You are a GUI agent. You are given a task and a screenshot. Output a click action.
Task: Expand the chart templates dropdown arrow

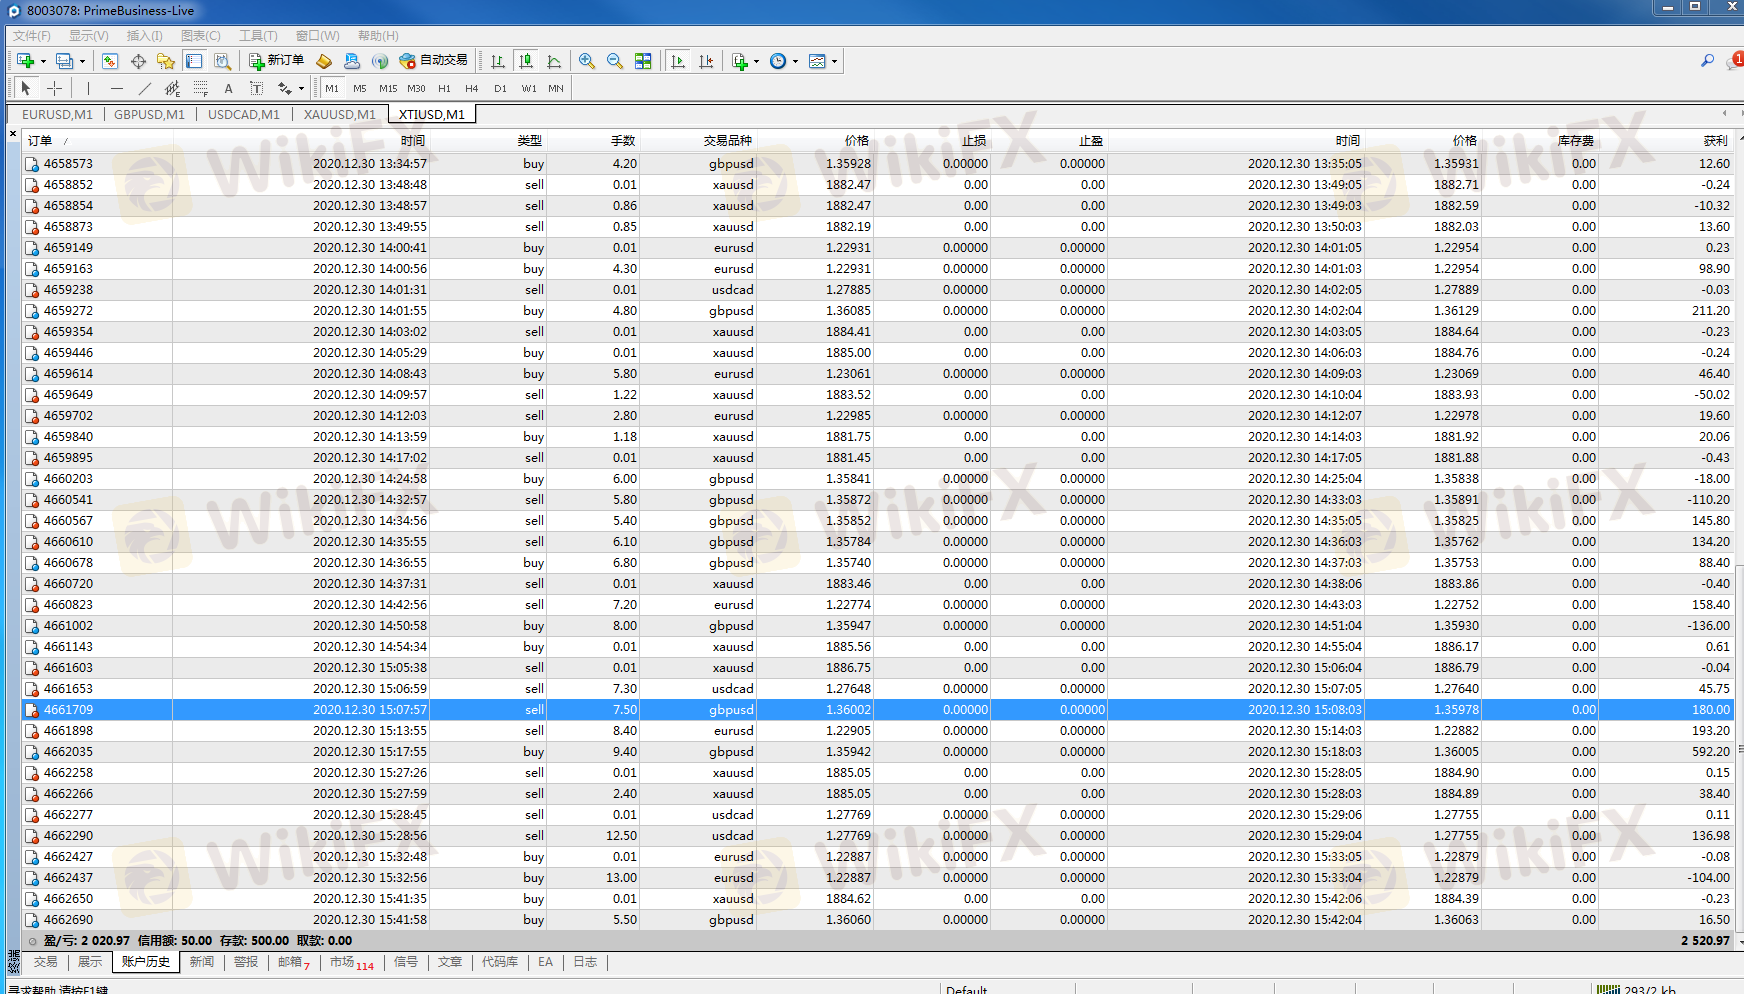(834, 61)
